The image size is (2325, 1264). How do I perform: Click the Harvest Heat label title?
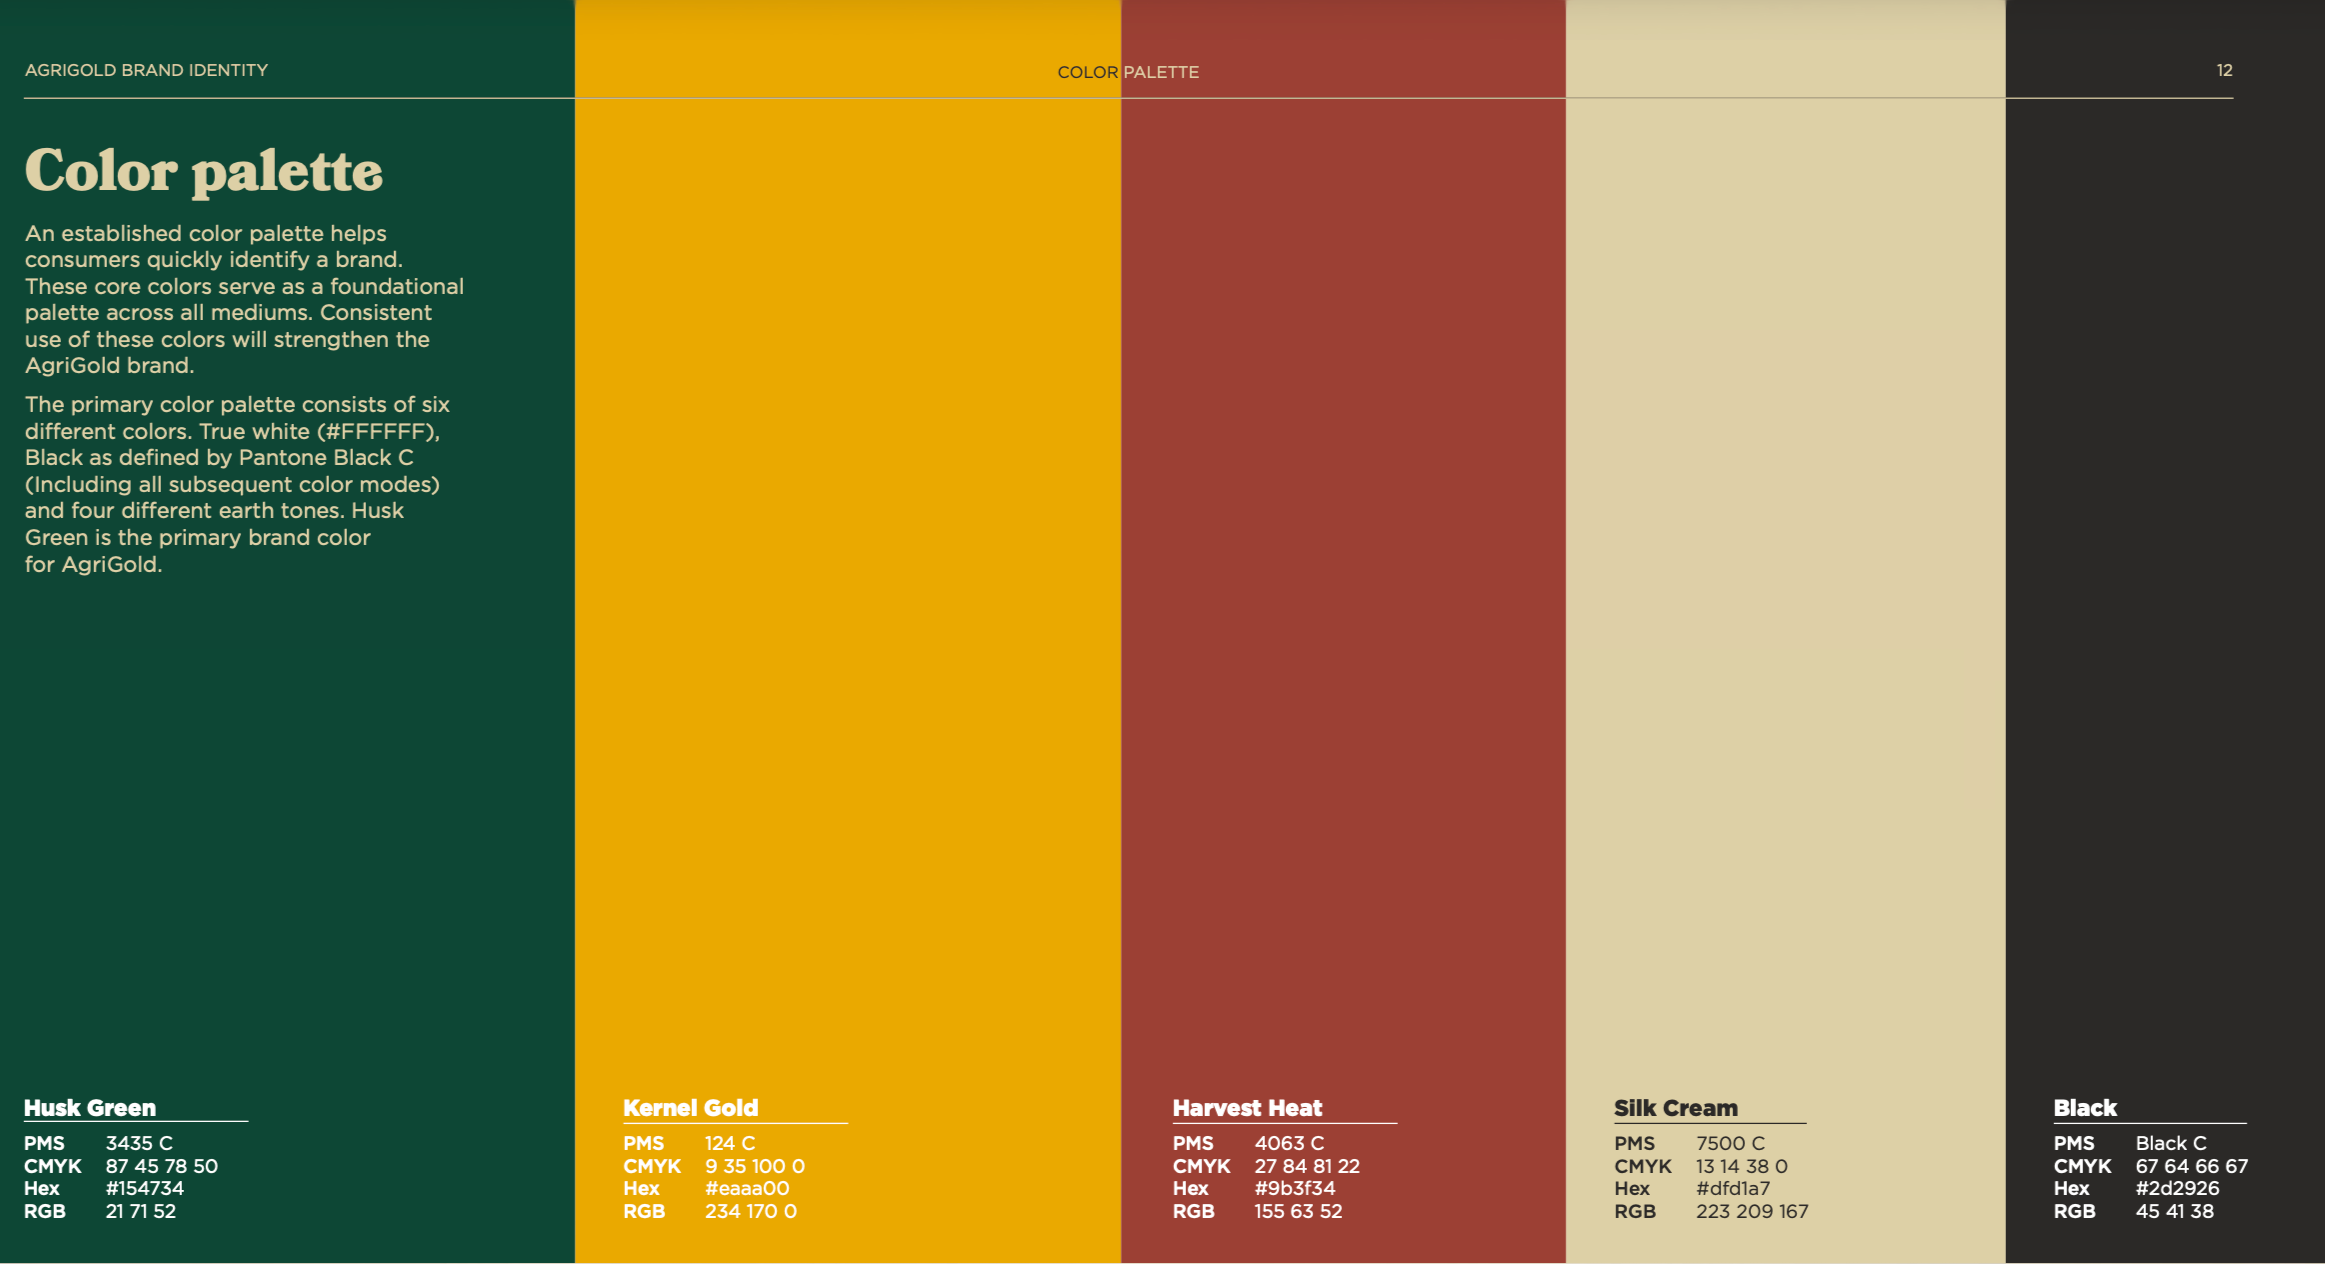[x=1247, y=1108]
